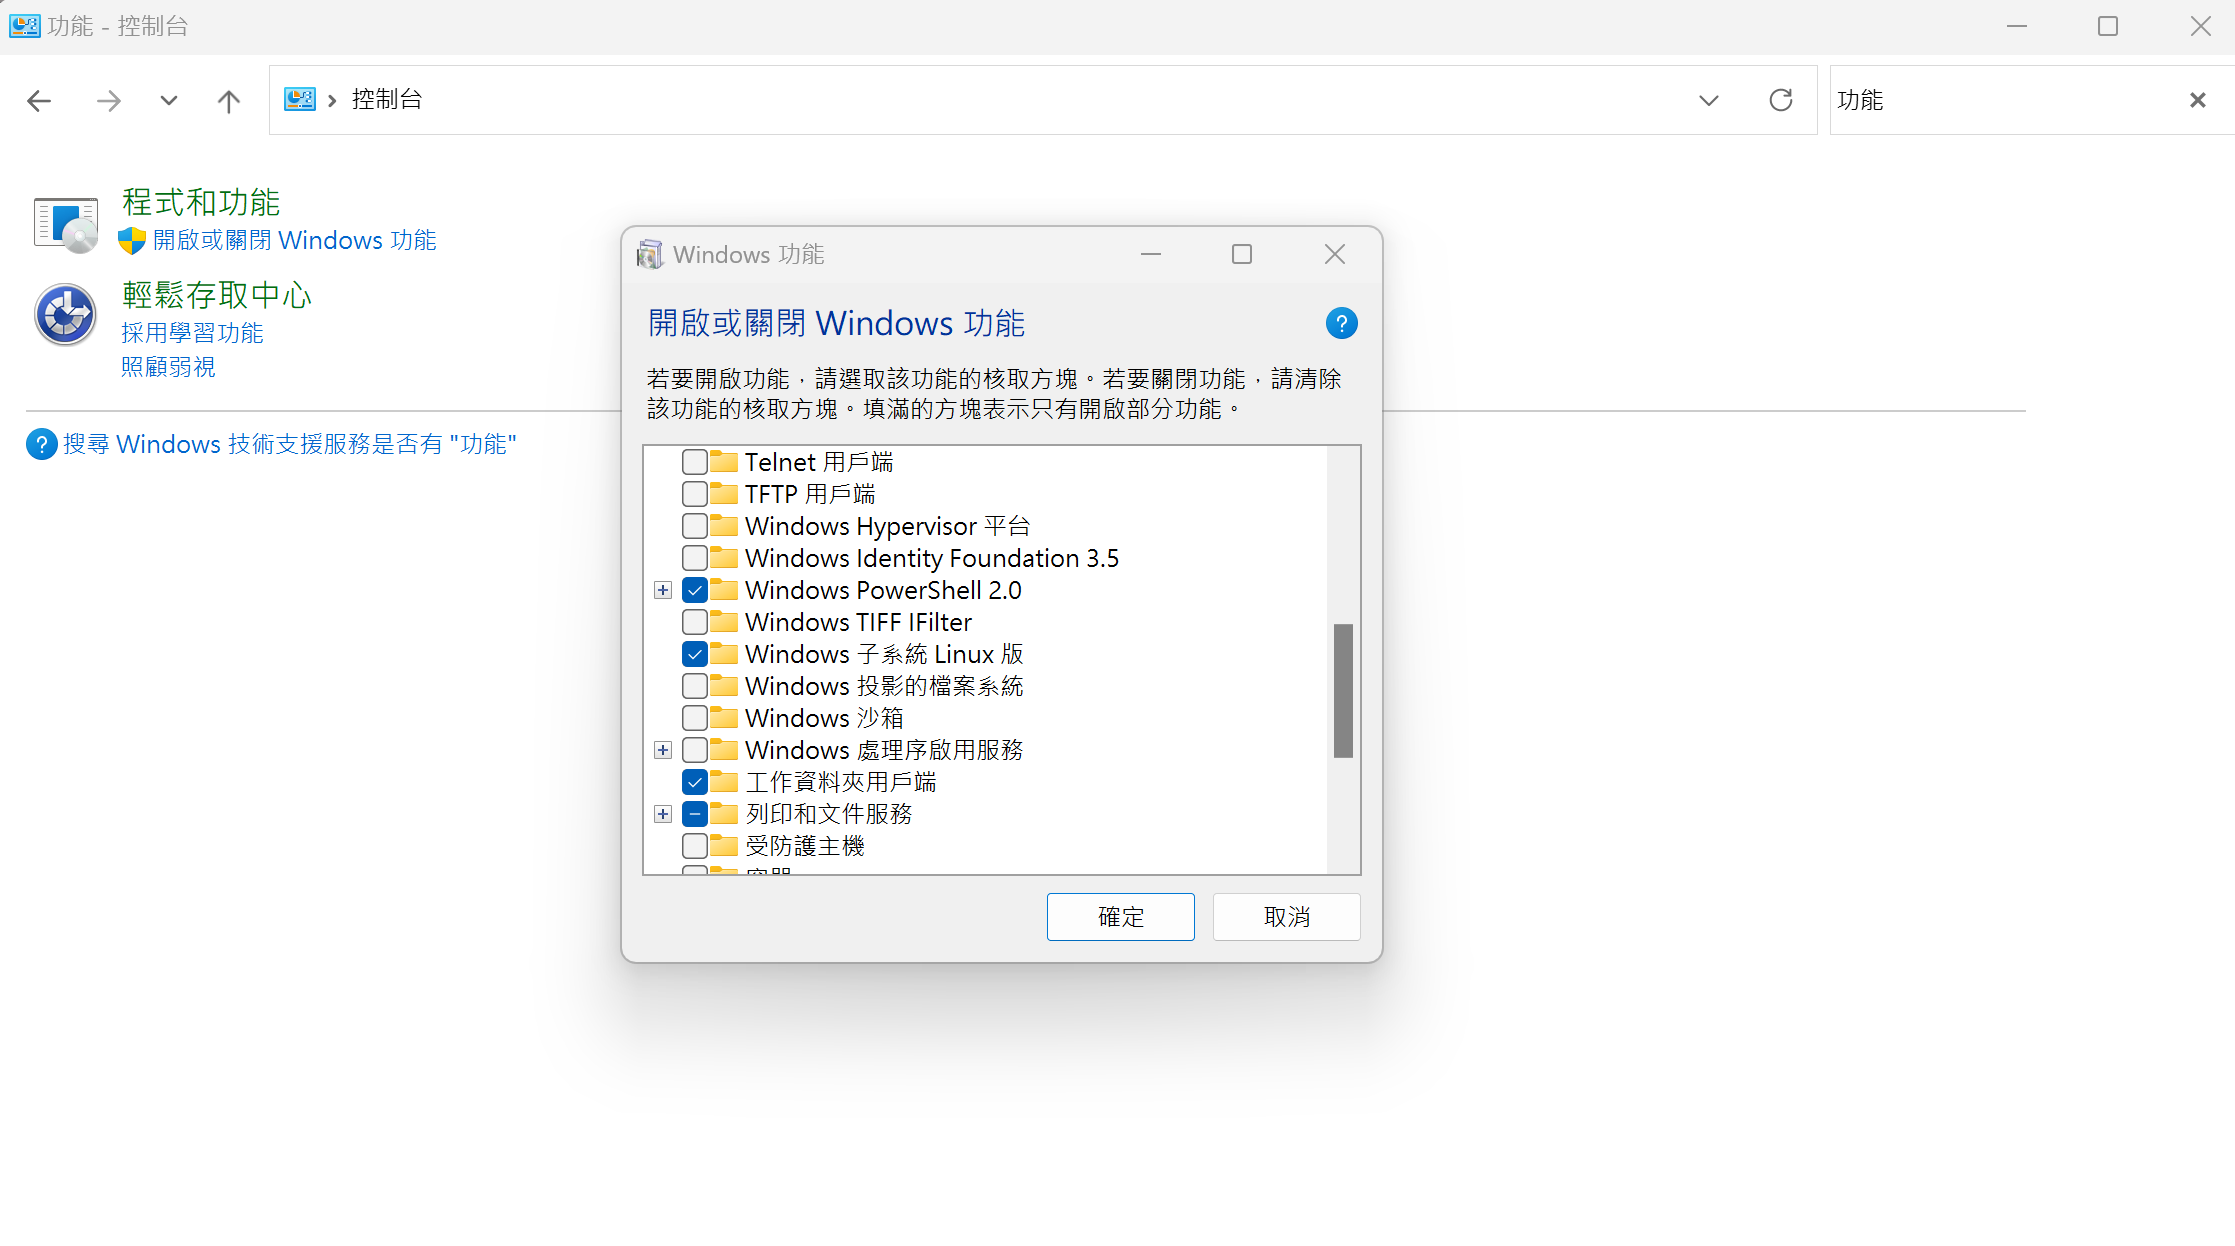Click folder icon of Windows 沙箱
This screenshot has height=1246, width=2235.
pos(724,718)
